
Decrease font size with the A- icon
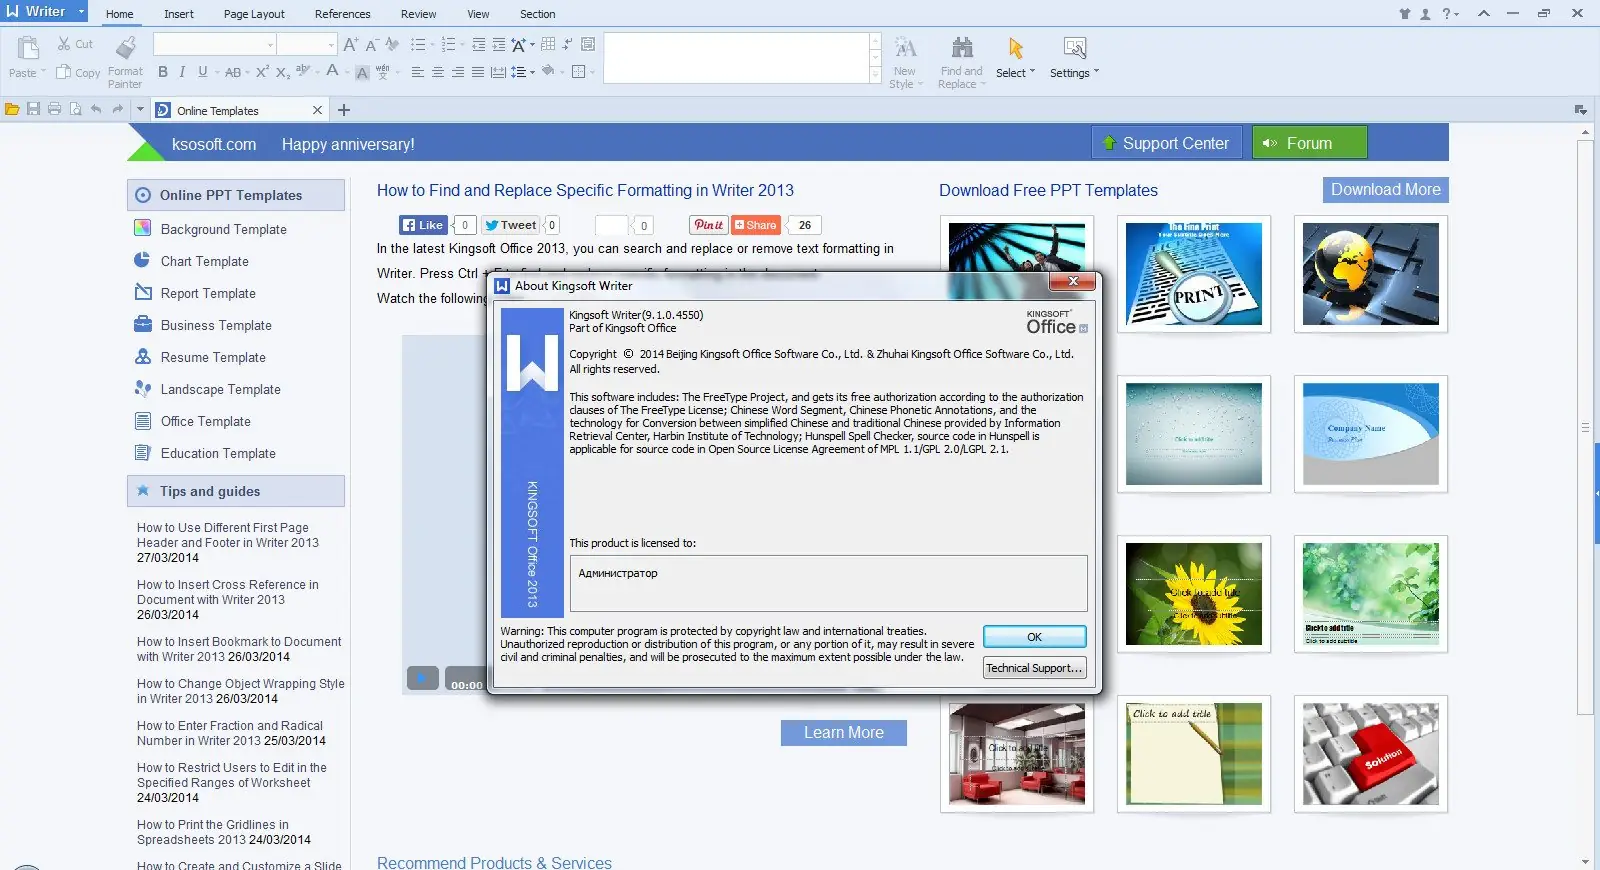pos(371,44)
